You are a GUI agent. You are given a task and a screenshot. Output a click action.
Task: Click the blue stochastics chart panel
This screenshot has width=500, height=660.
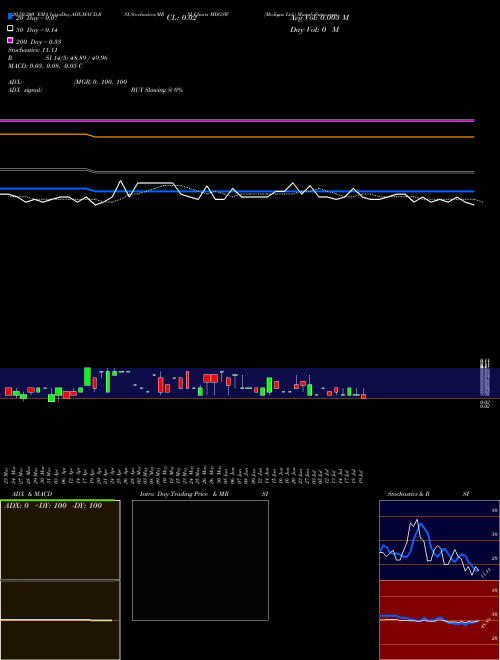tap(439, 540)
